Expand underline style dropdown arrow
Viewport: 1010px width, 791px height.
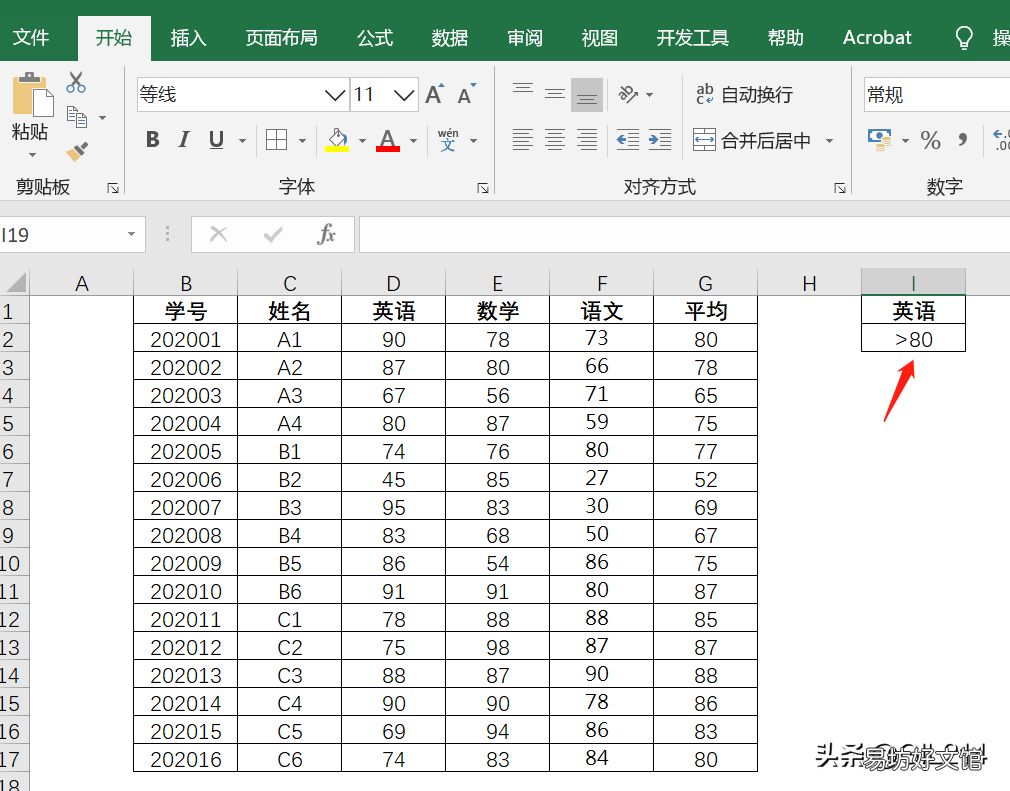tap(242, 140)
